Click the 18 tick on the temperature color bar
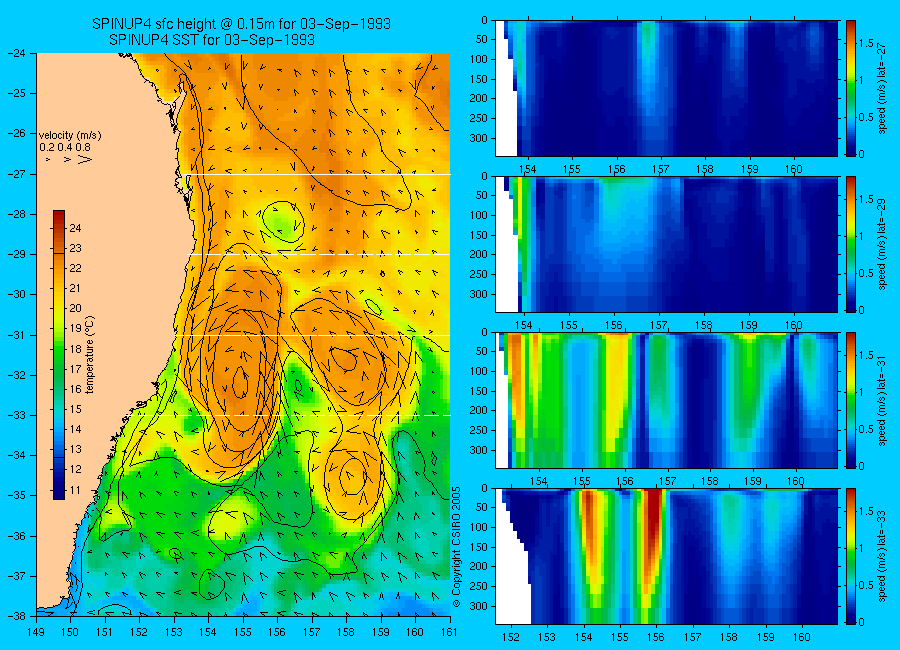Image resolution: width=900 pixels, height=650 pixels. [x=75, y=349]
